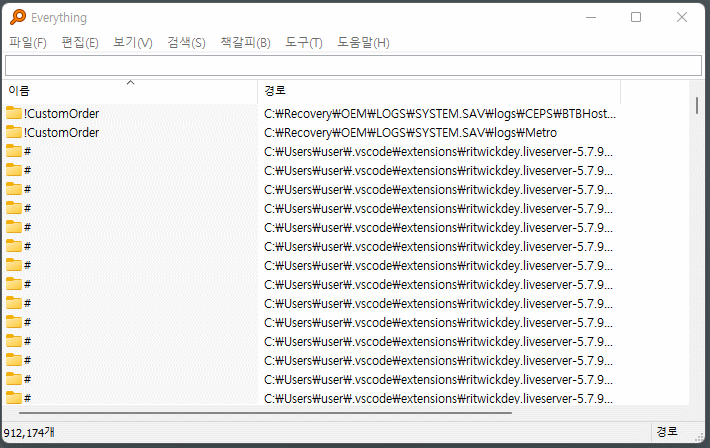Click the 경로 indicator in the status bar

(667, 432)
